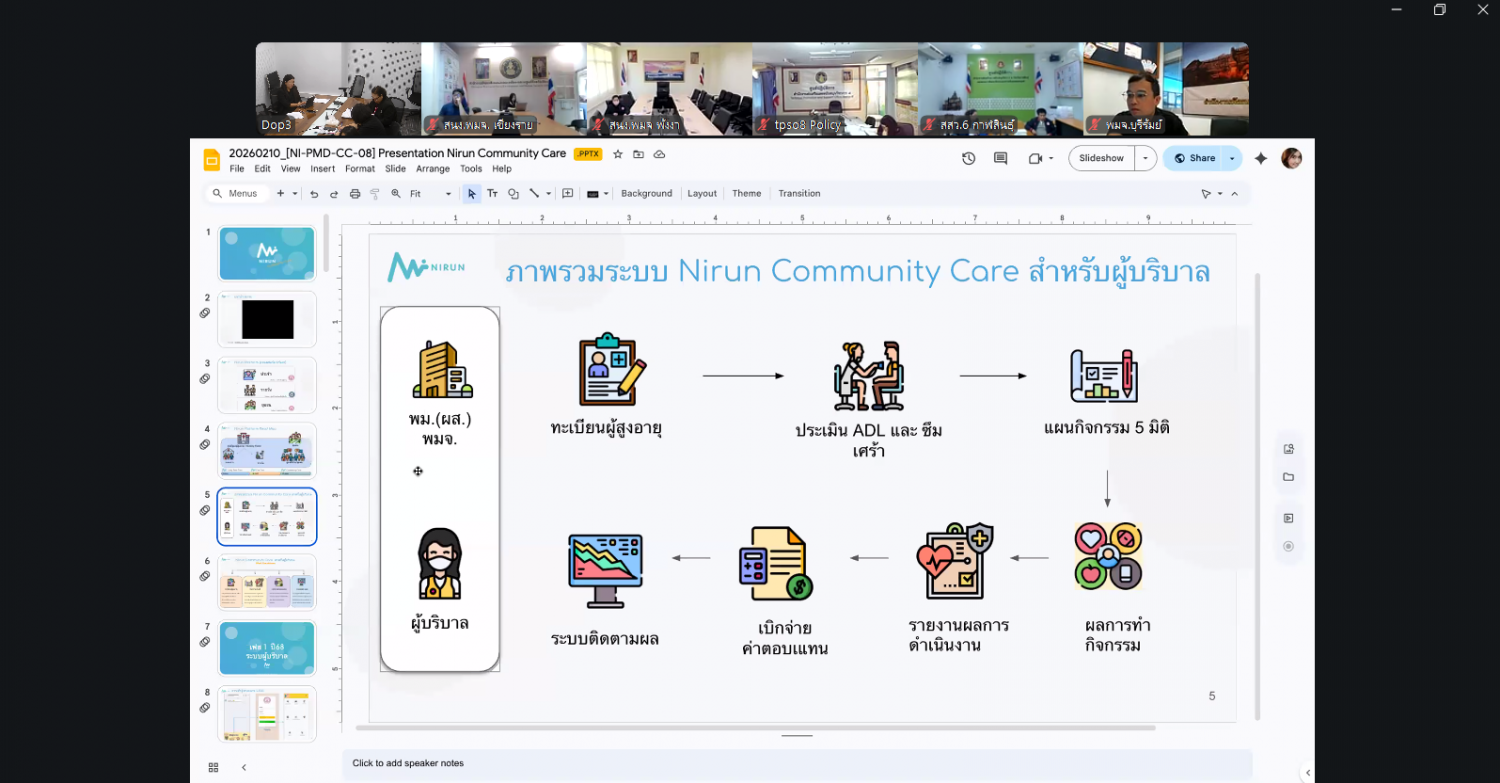Open version history clock icon
This screenshot has height=783, width=1500.
[968, 158]
